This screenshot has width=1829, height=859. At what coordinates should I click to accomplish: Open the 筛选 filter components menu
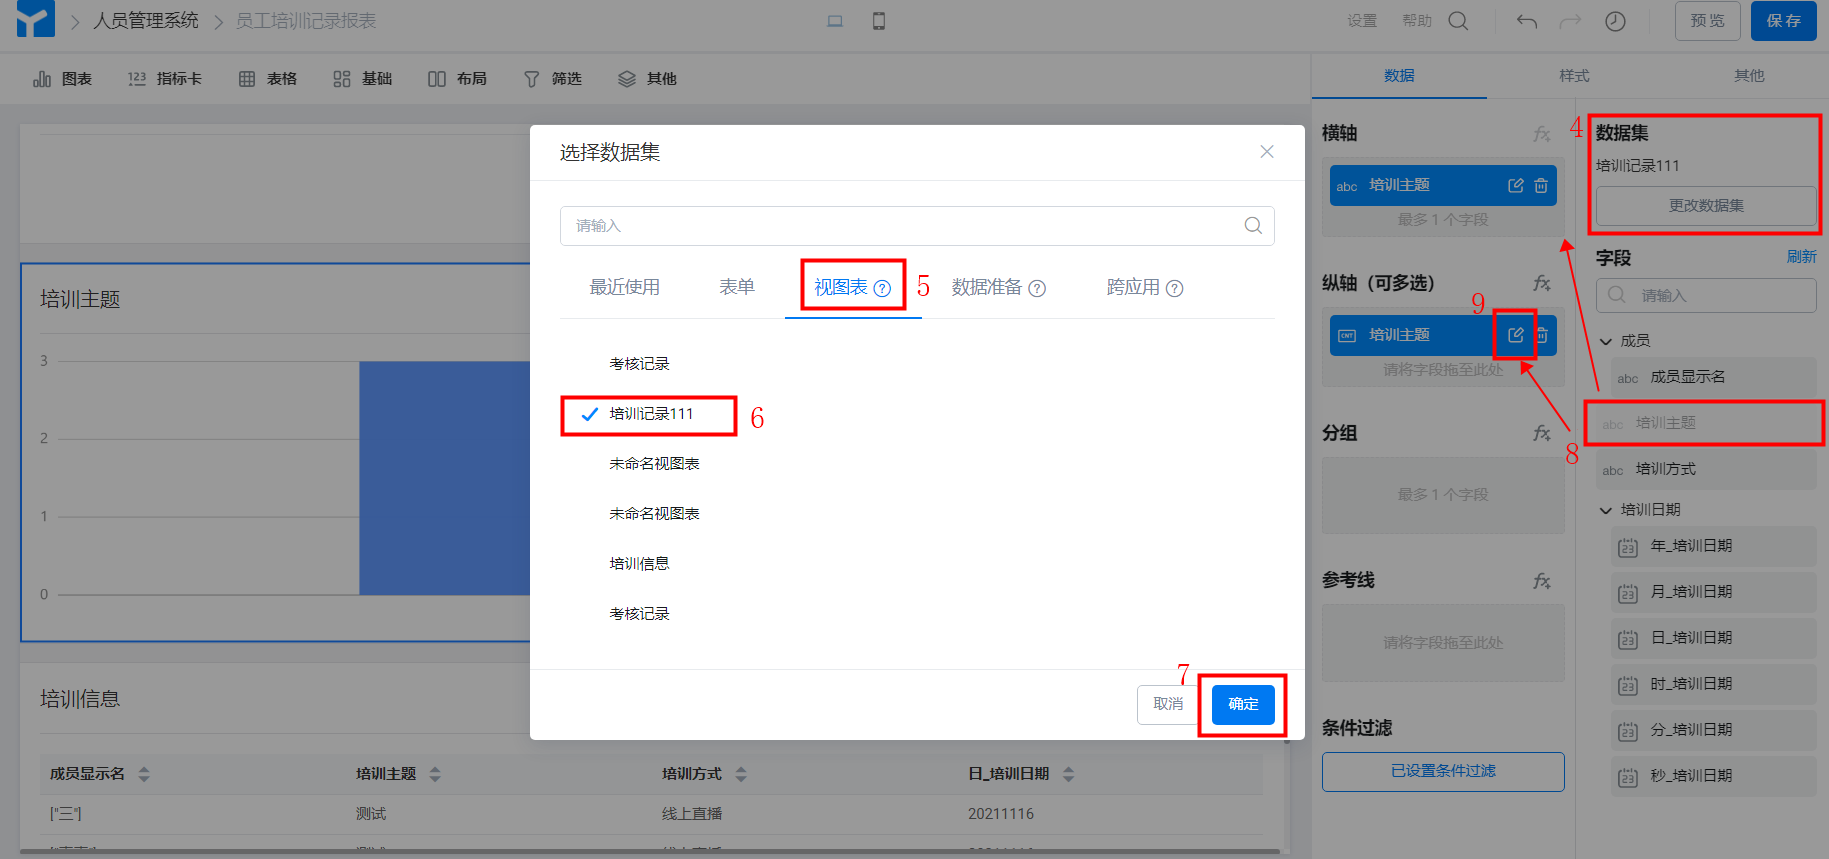(553, 79)
